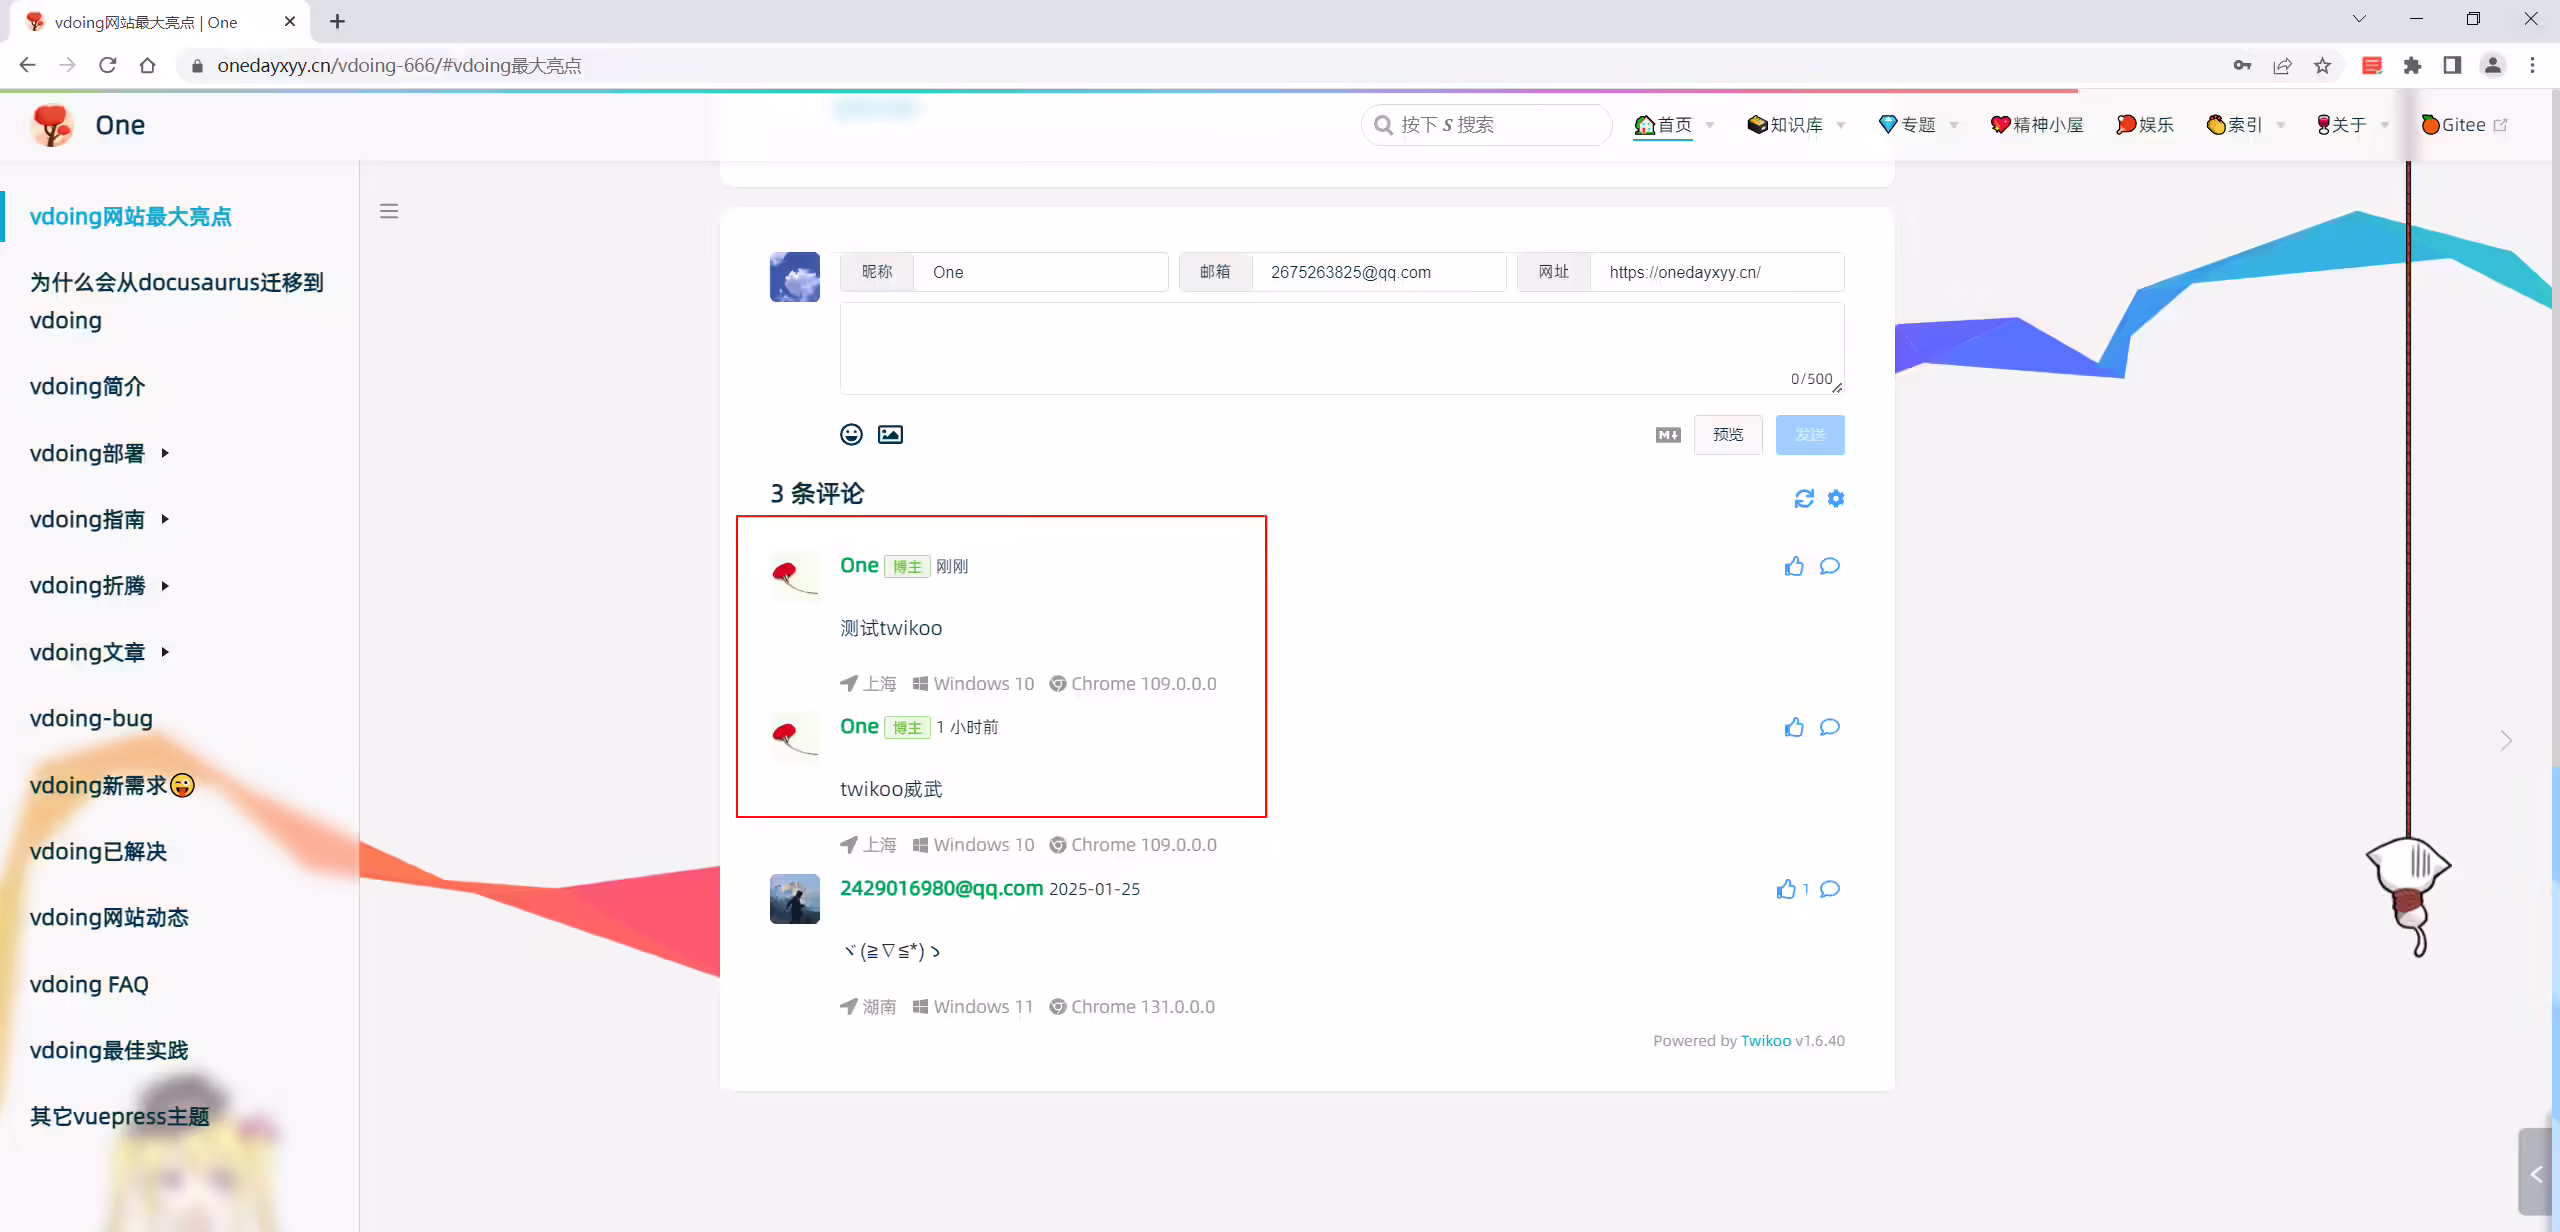Click the next page arrow at right edge
The height and width of the screenshot is (1232, 2560).
click(x=2505, y=740)
